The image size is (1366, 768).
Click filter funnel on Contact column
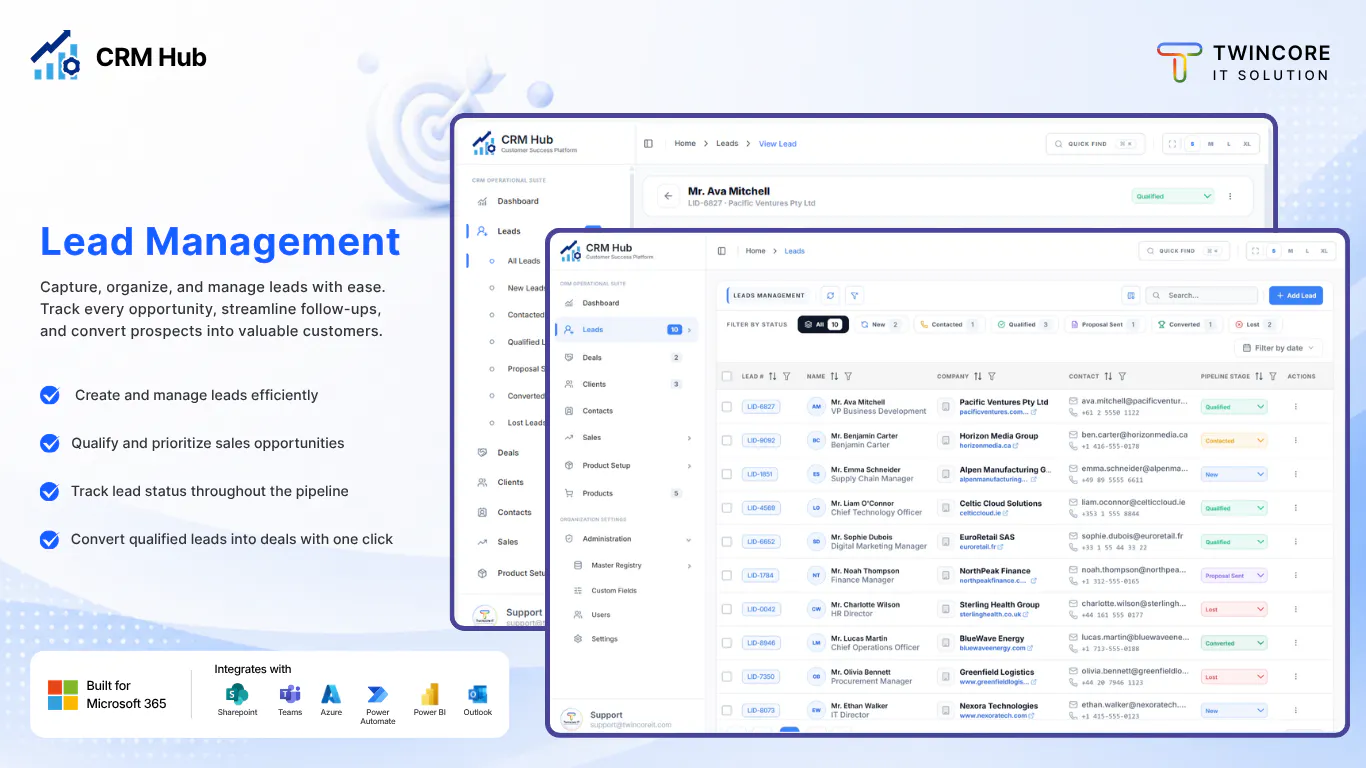pos(1122,376)
